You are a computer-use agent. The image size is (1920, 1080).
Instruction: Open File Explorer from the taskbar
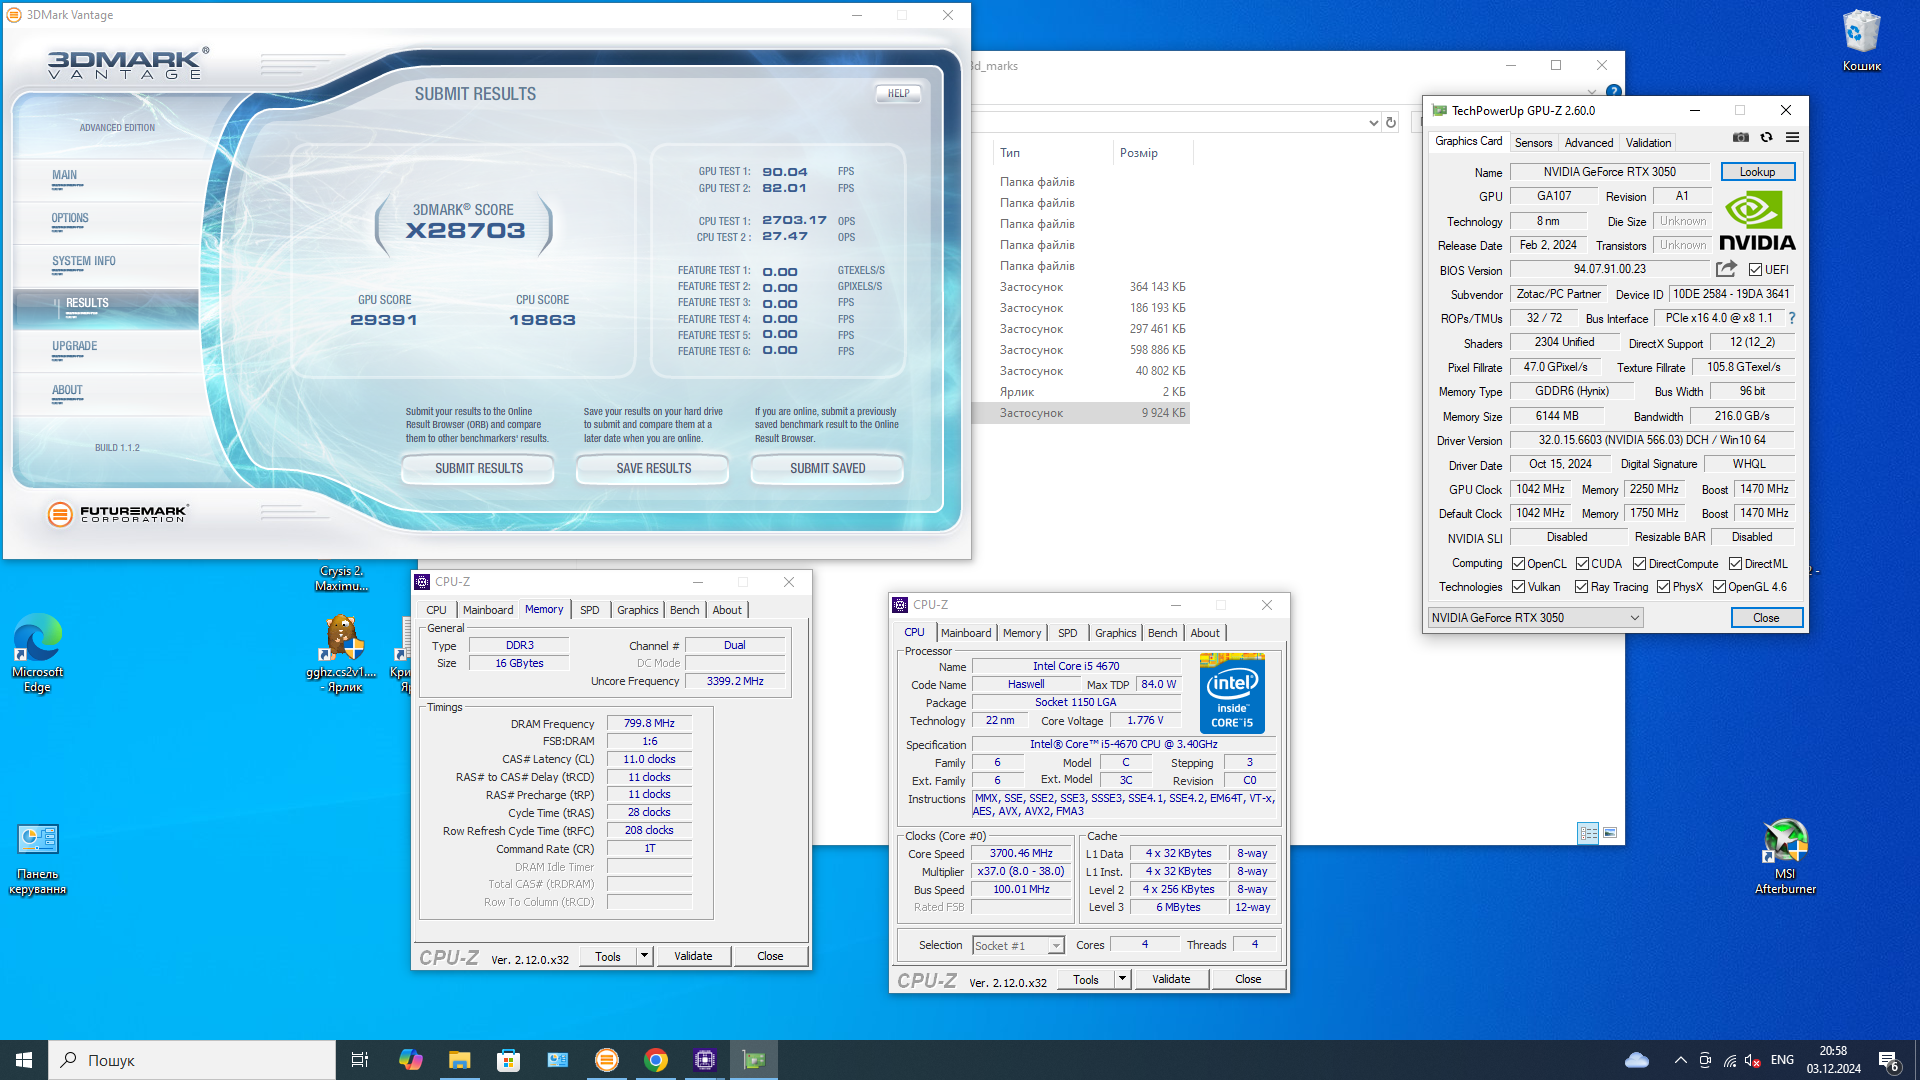click(459, 1060)
